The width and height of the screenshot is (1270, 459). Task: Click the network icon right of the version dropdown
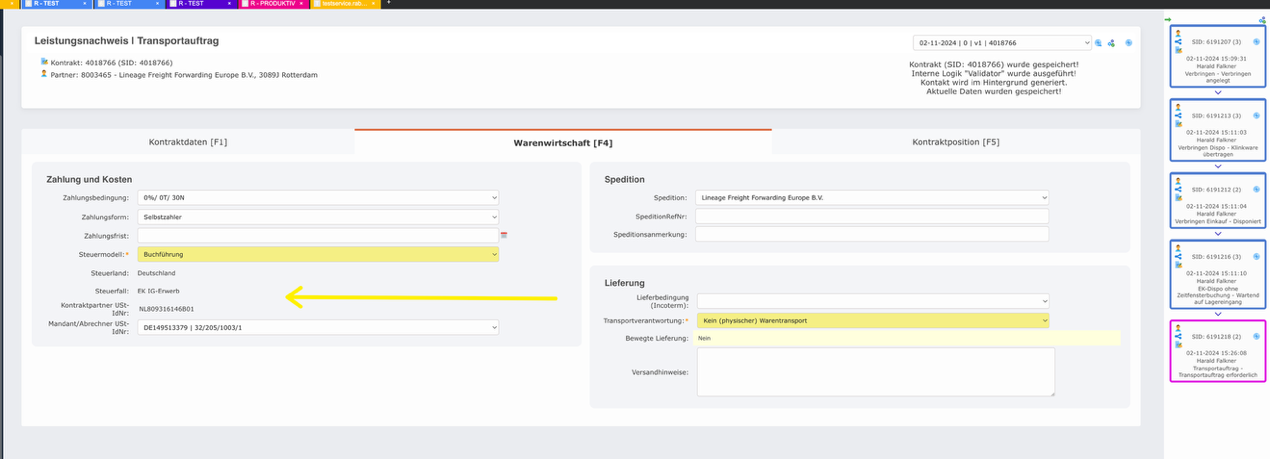tap(1111, 43)
